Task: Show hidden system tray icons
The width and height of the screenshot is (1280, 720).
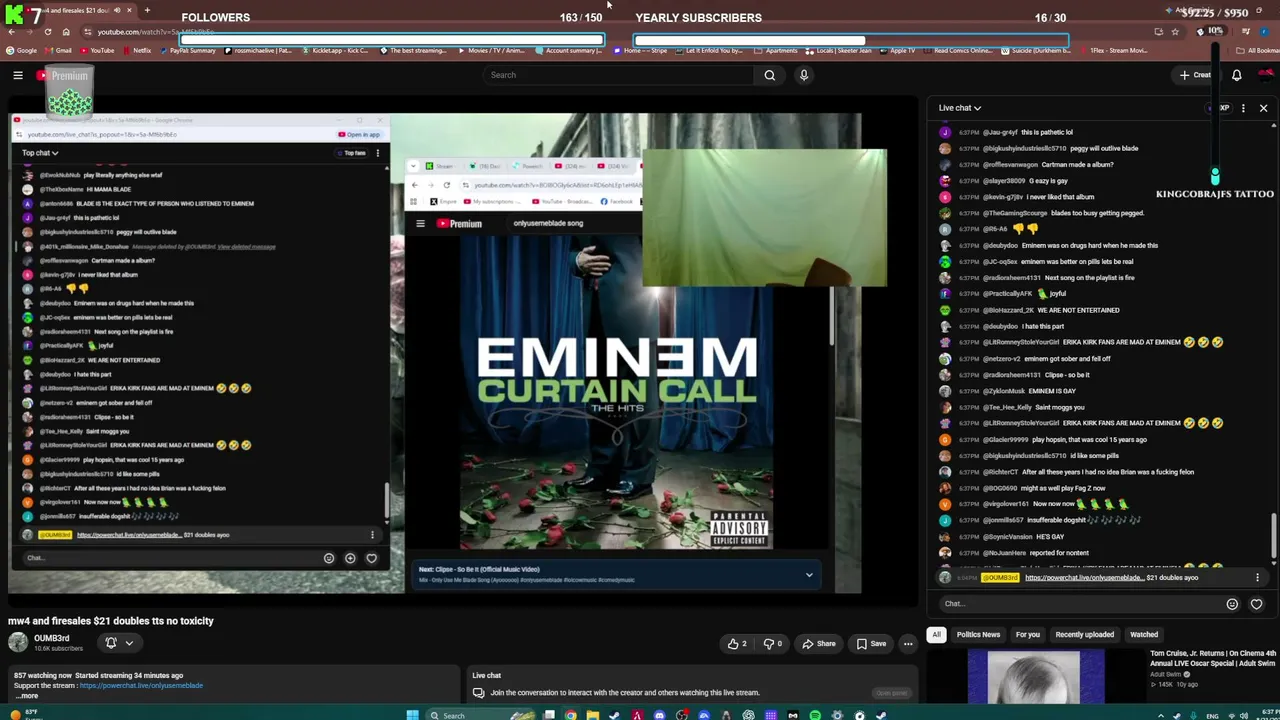Action: [x=1161, y=715]
